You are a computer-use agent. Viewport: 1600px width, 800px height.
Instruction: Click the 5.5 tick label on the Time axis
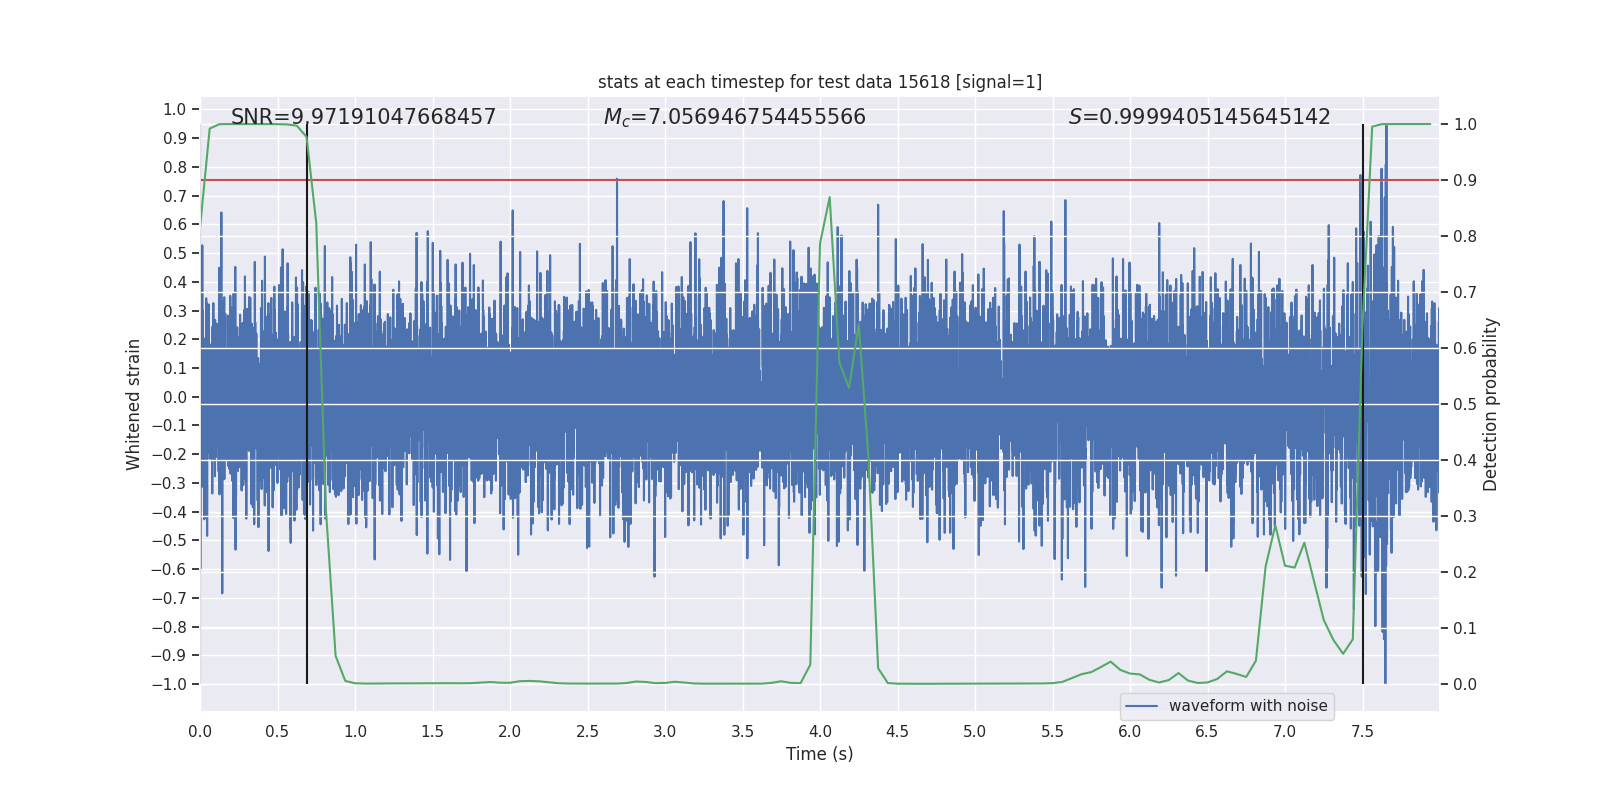[x=1052, y=731]
